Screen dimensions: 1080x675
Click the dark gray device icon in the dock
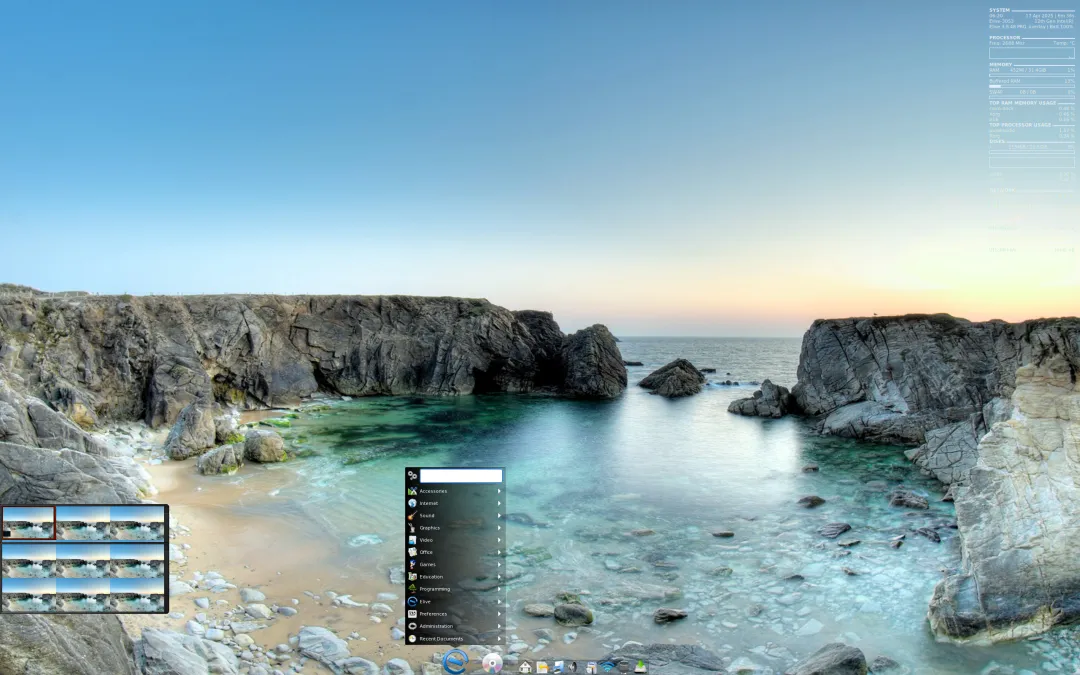(x=624, y=667)
